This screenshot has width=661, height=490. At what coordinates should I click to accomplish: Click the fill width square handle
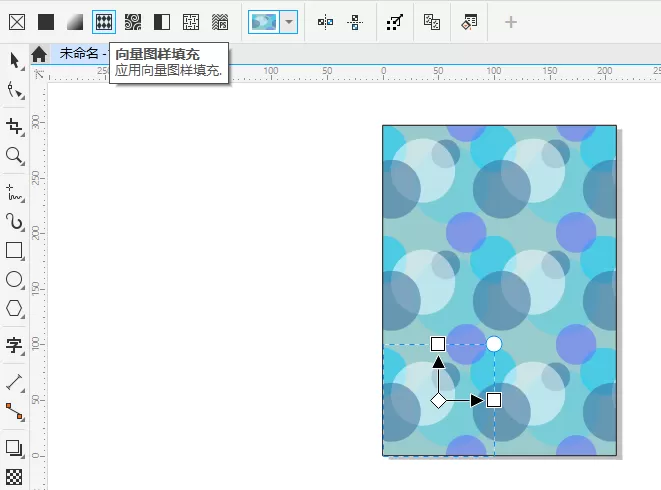(494, 400)
